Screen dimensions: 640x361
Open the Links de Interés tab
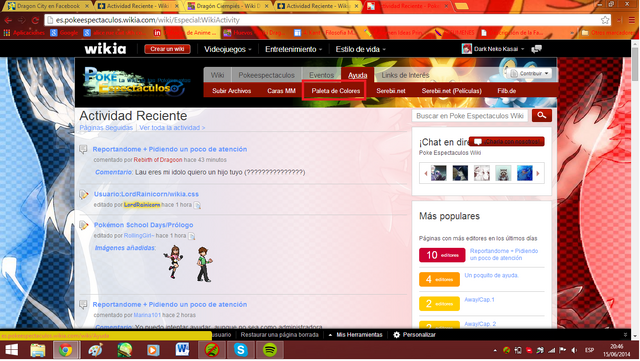point(405,75)
